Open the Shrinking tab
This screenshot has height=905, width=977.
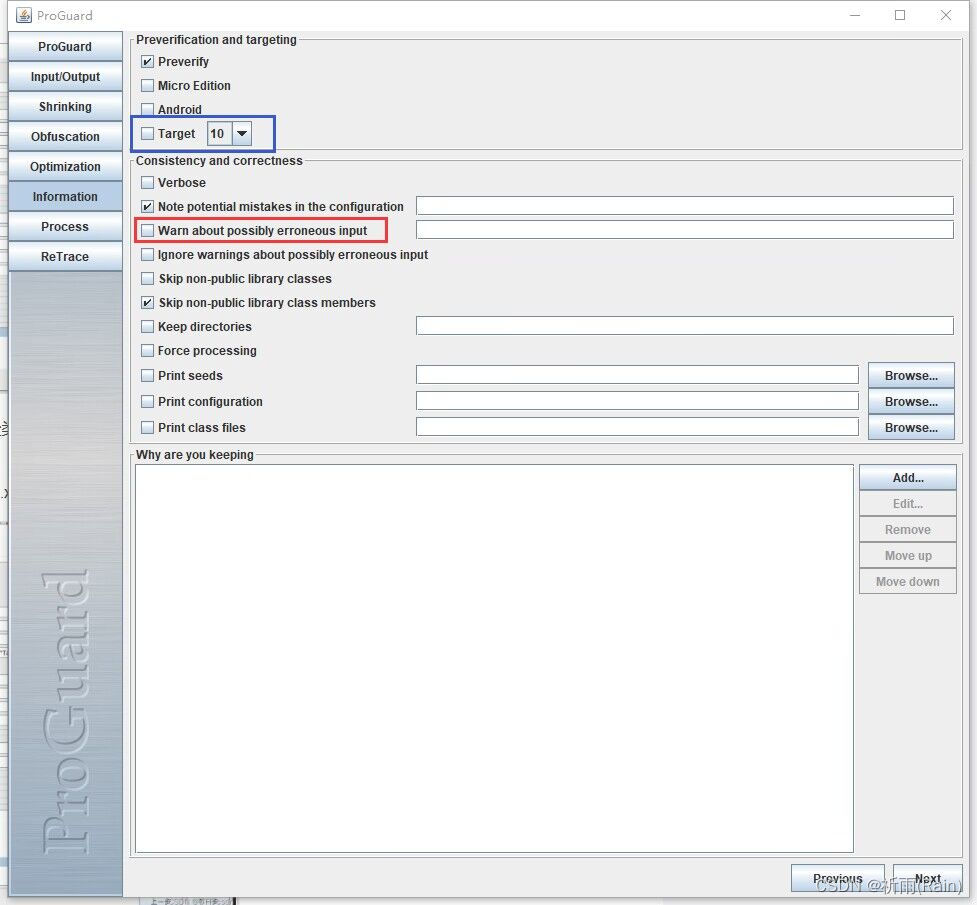[x=65, y=107]
